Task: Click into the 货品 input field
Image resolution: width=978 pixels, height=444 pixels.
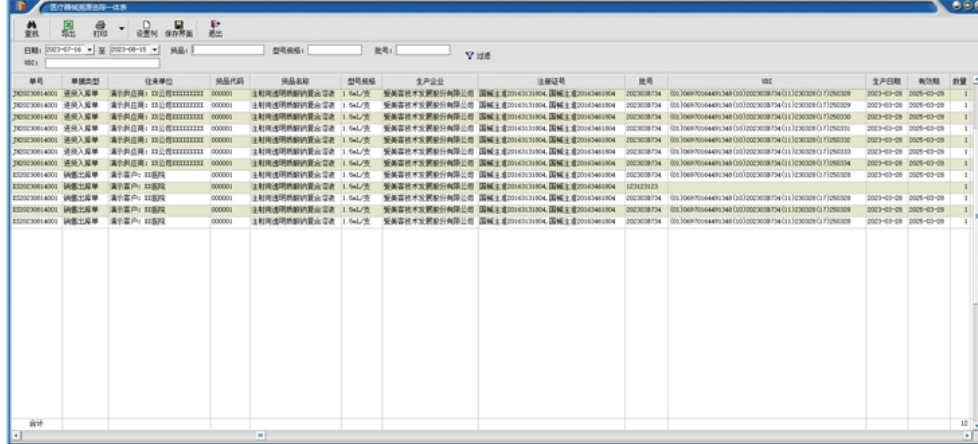Action: (x=228, y=49)
